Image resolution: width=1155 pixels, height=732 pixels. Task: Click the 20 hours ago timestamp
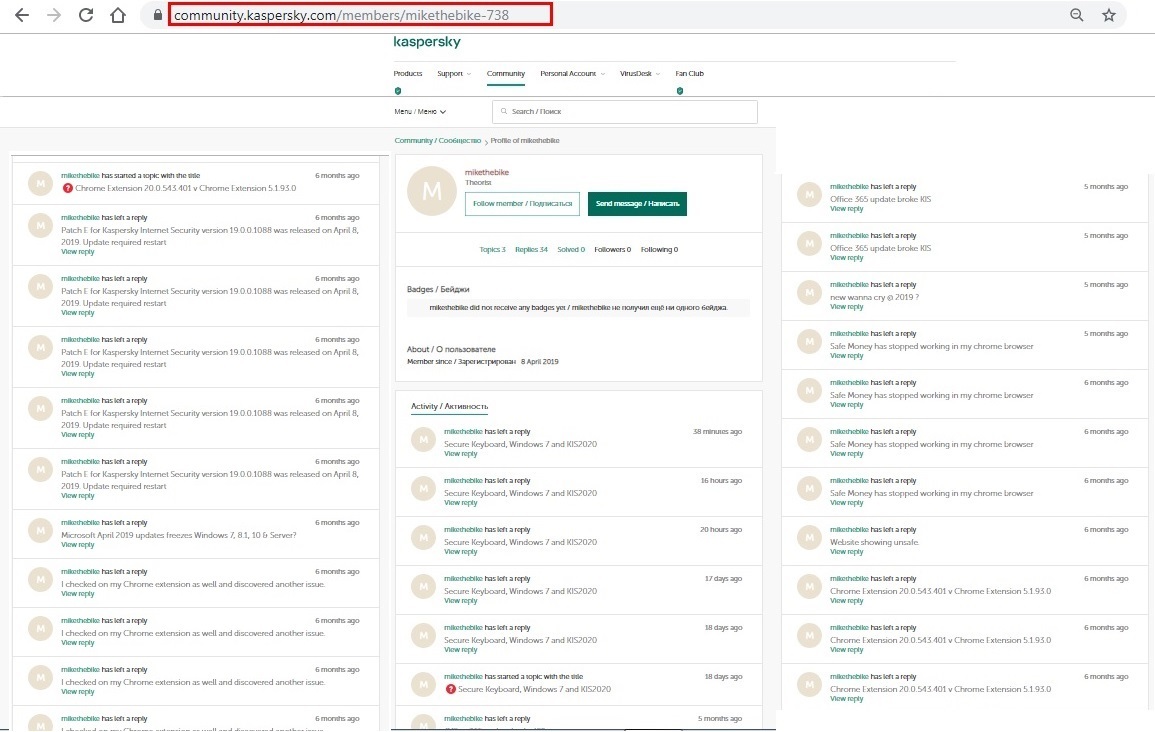(721, 529)
